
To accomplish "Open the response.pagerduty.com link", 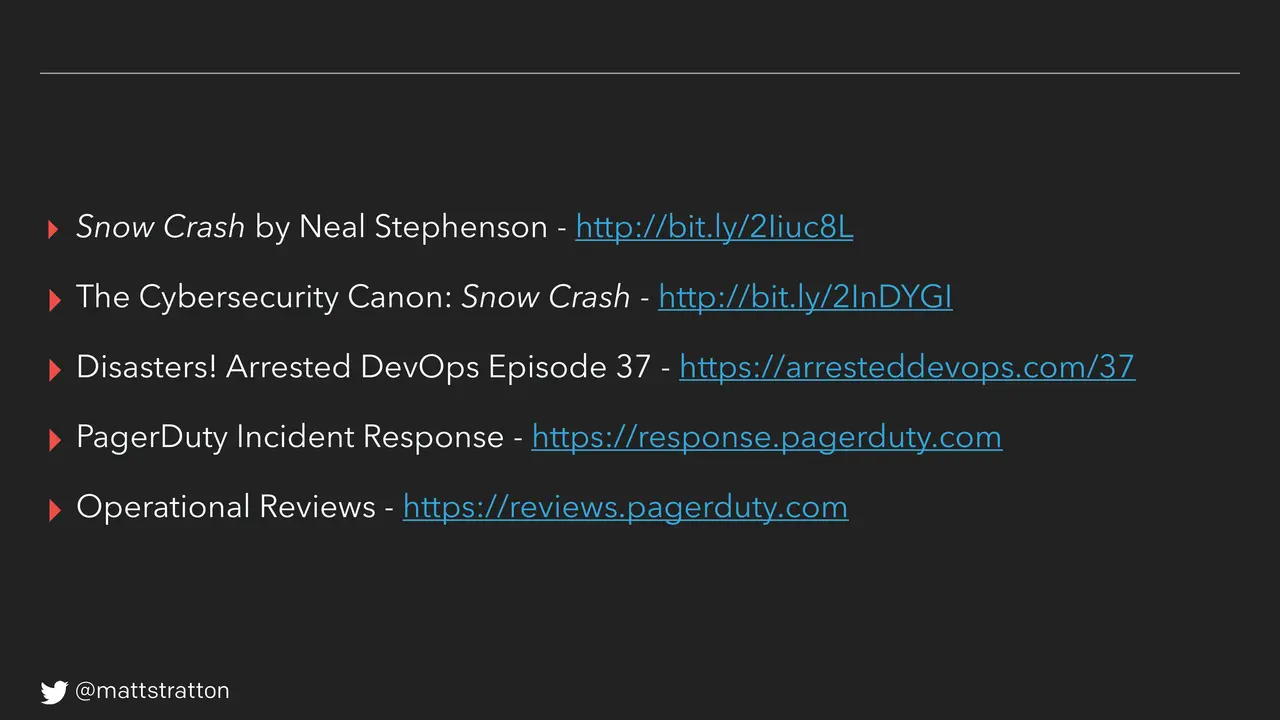I will (x=766, y=437).
